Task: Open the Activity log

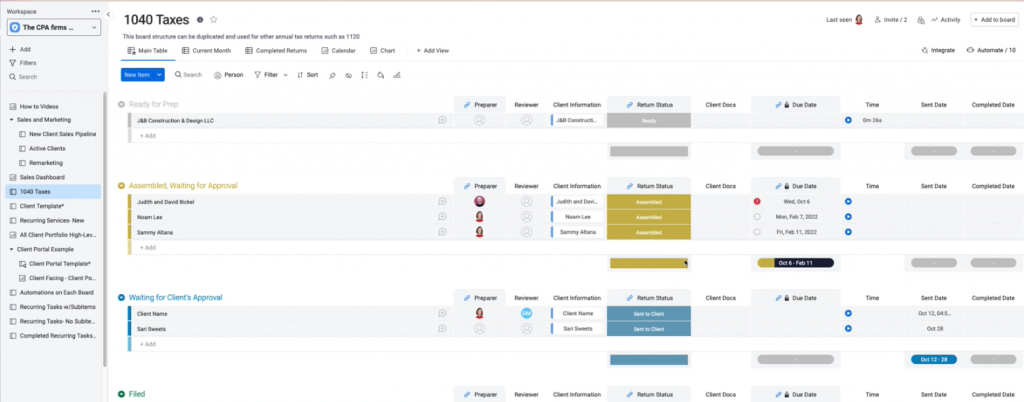Action: 946,20
